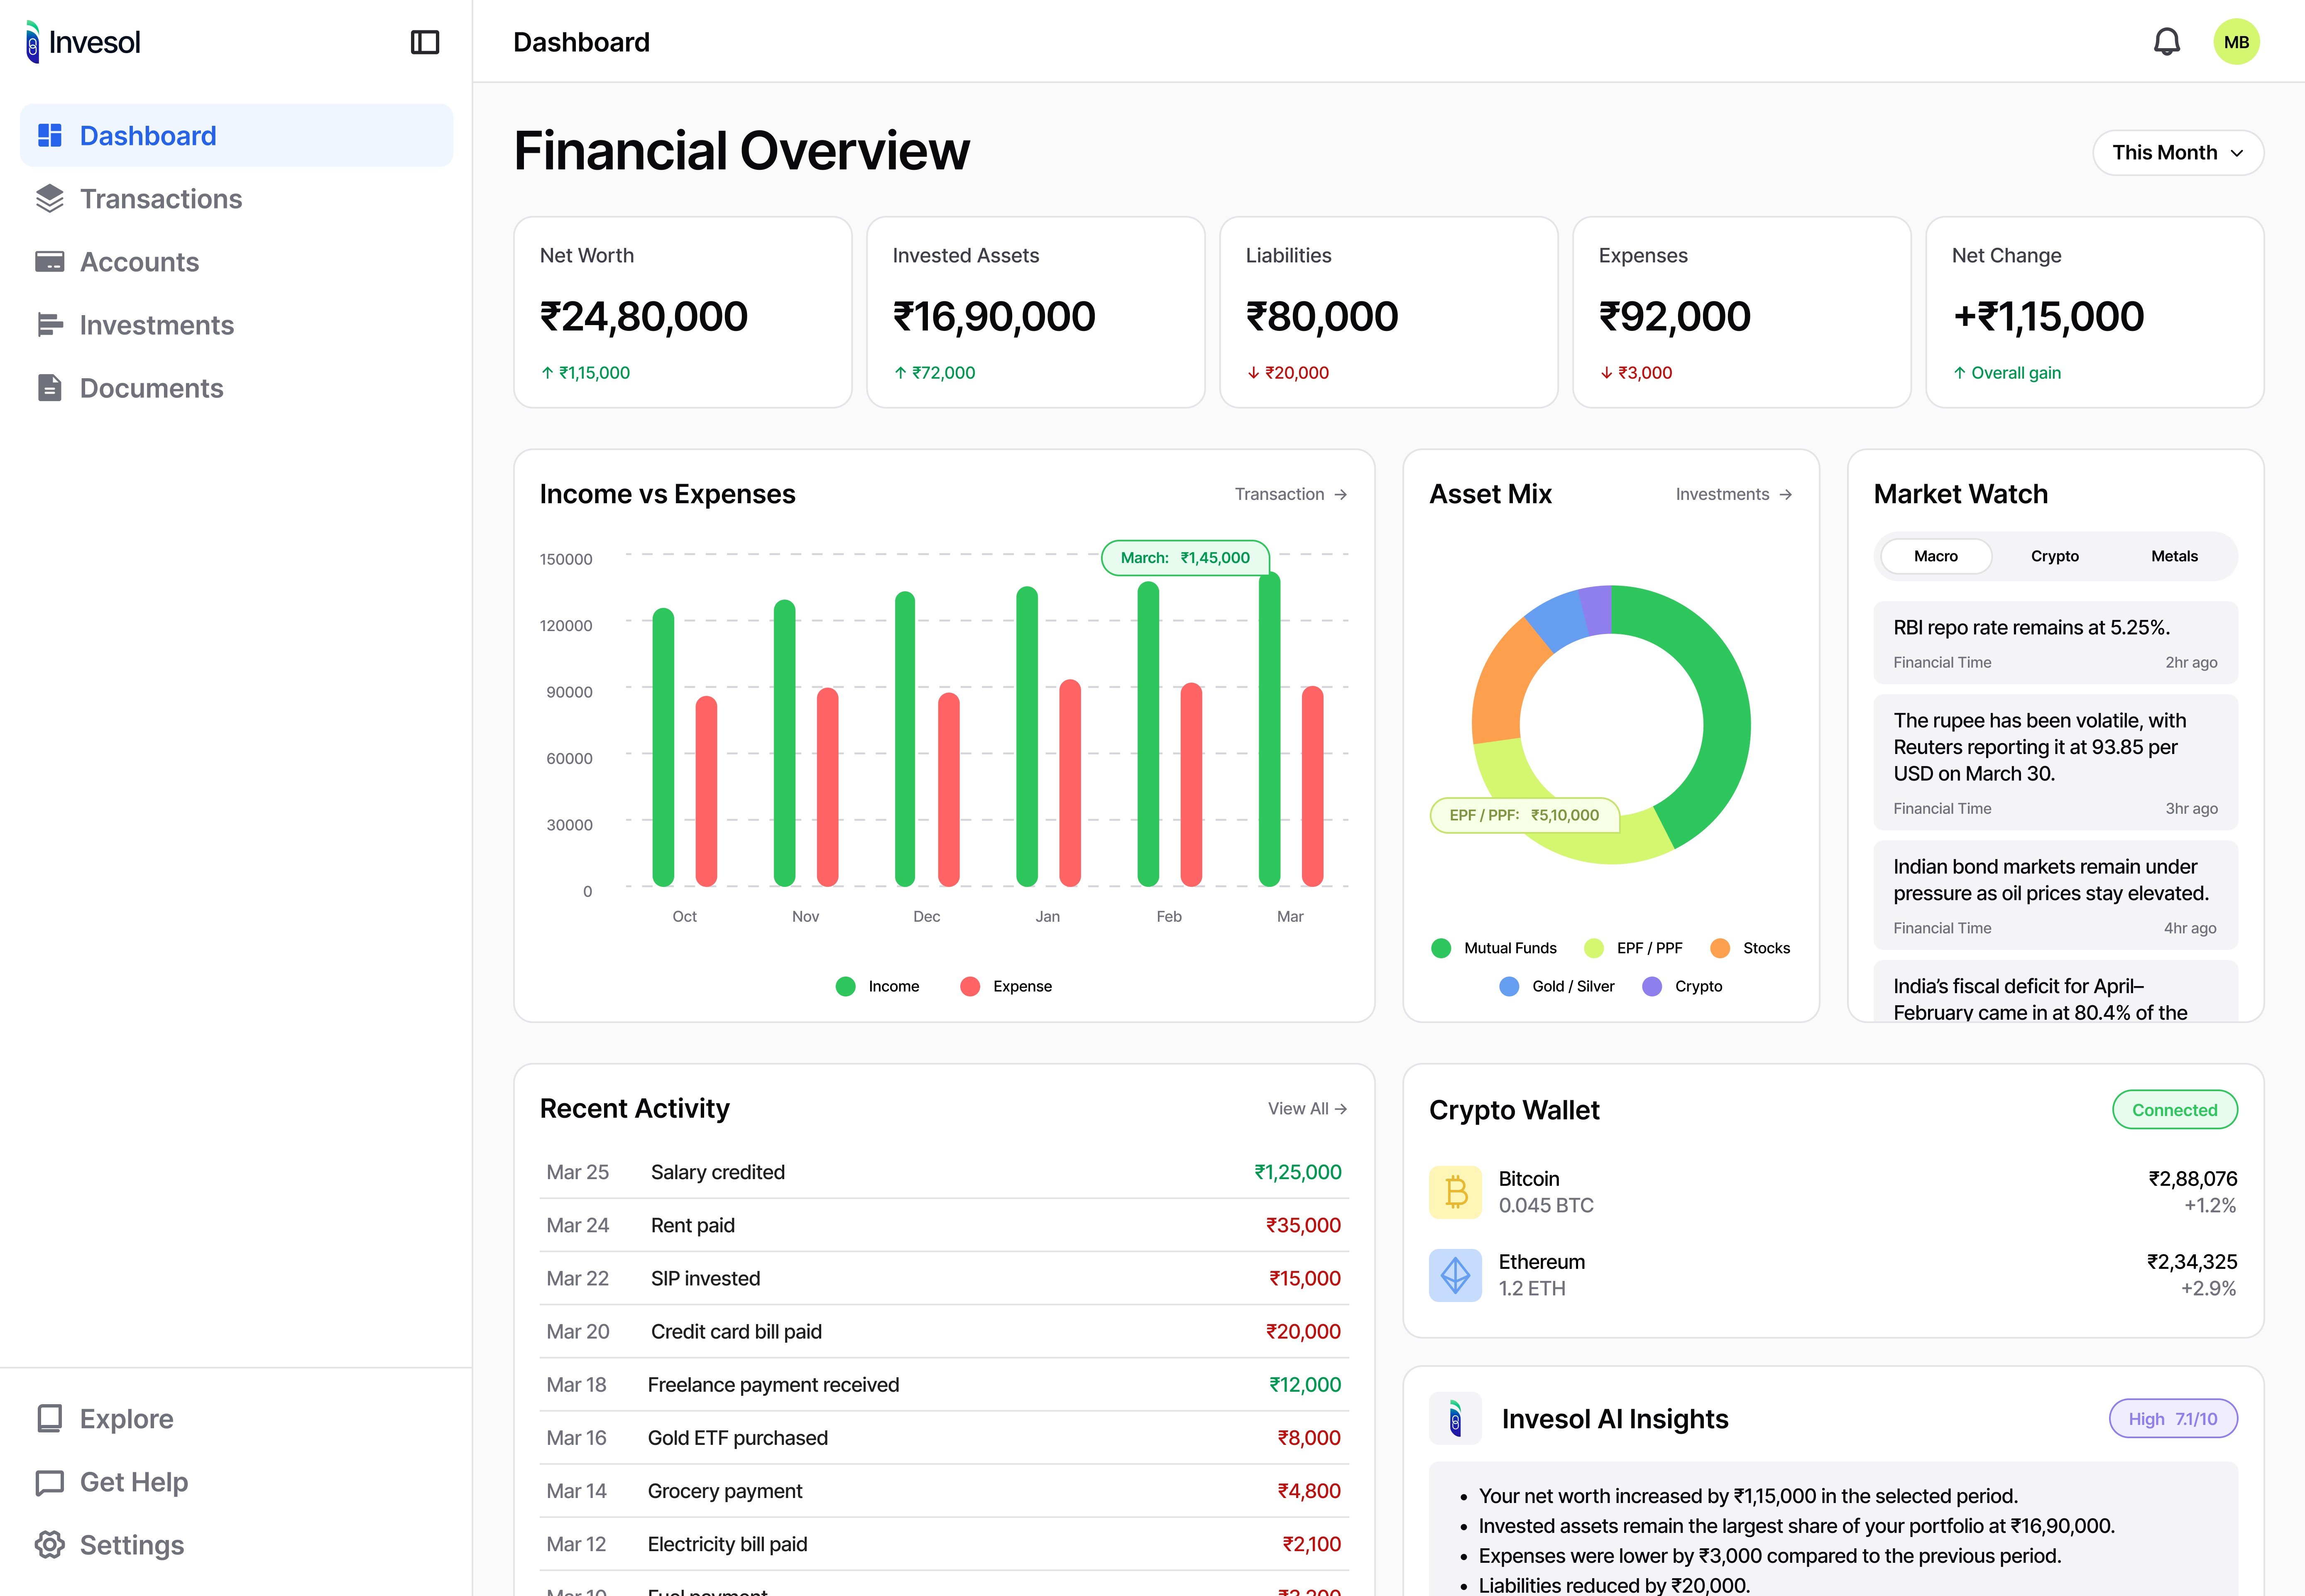Click the Bitcoin wallet icon
Viewport: 2305px width, 1596px height.
pos(1455,1192)
